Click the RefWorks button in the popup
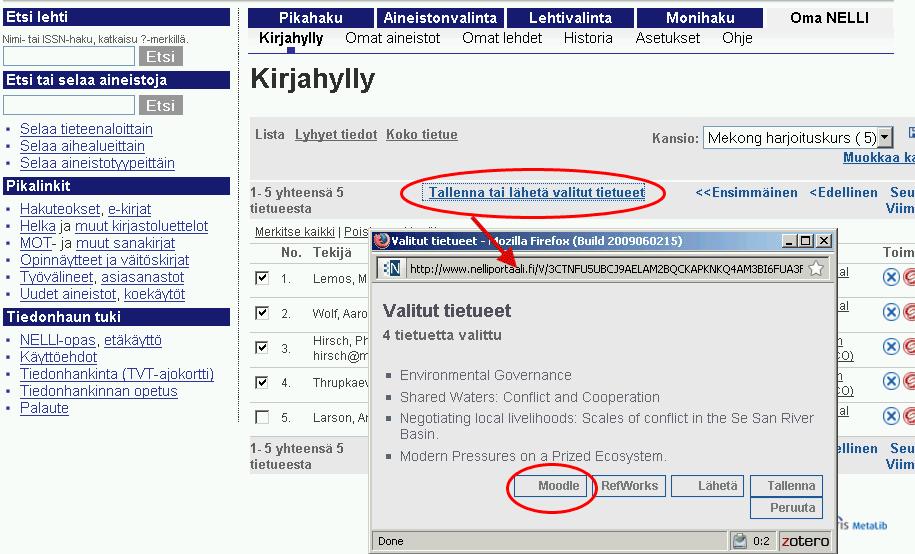The image size is (915, 554). [629, 486]
